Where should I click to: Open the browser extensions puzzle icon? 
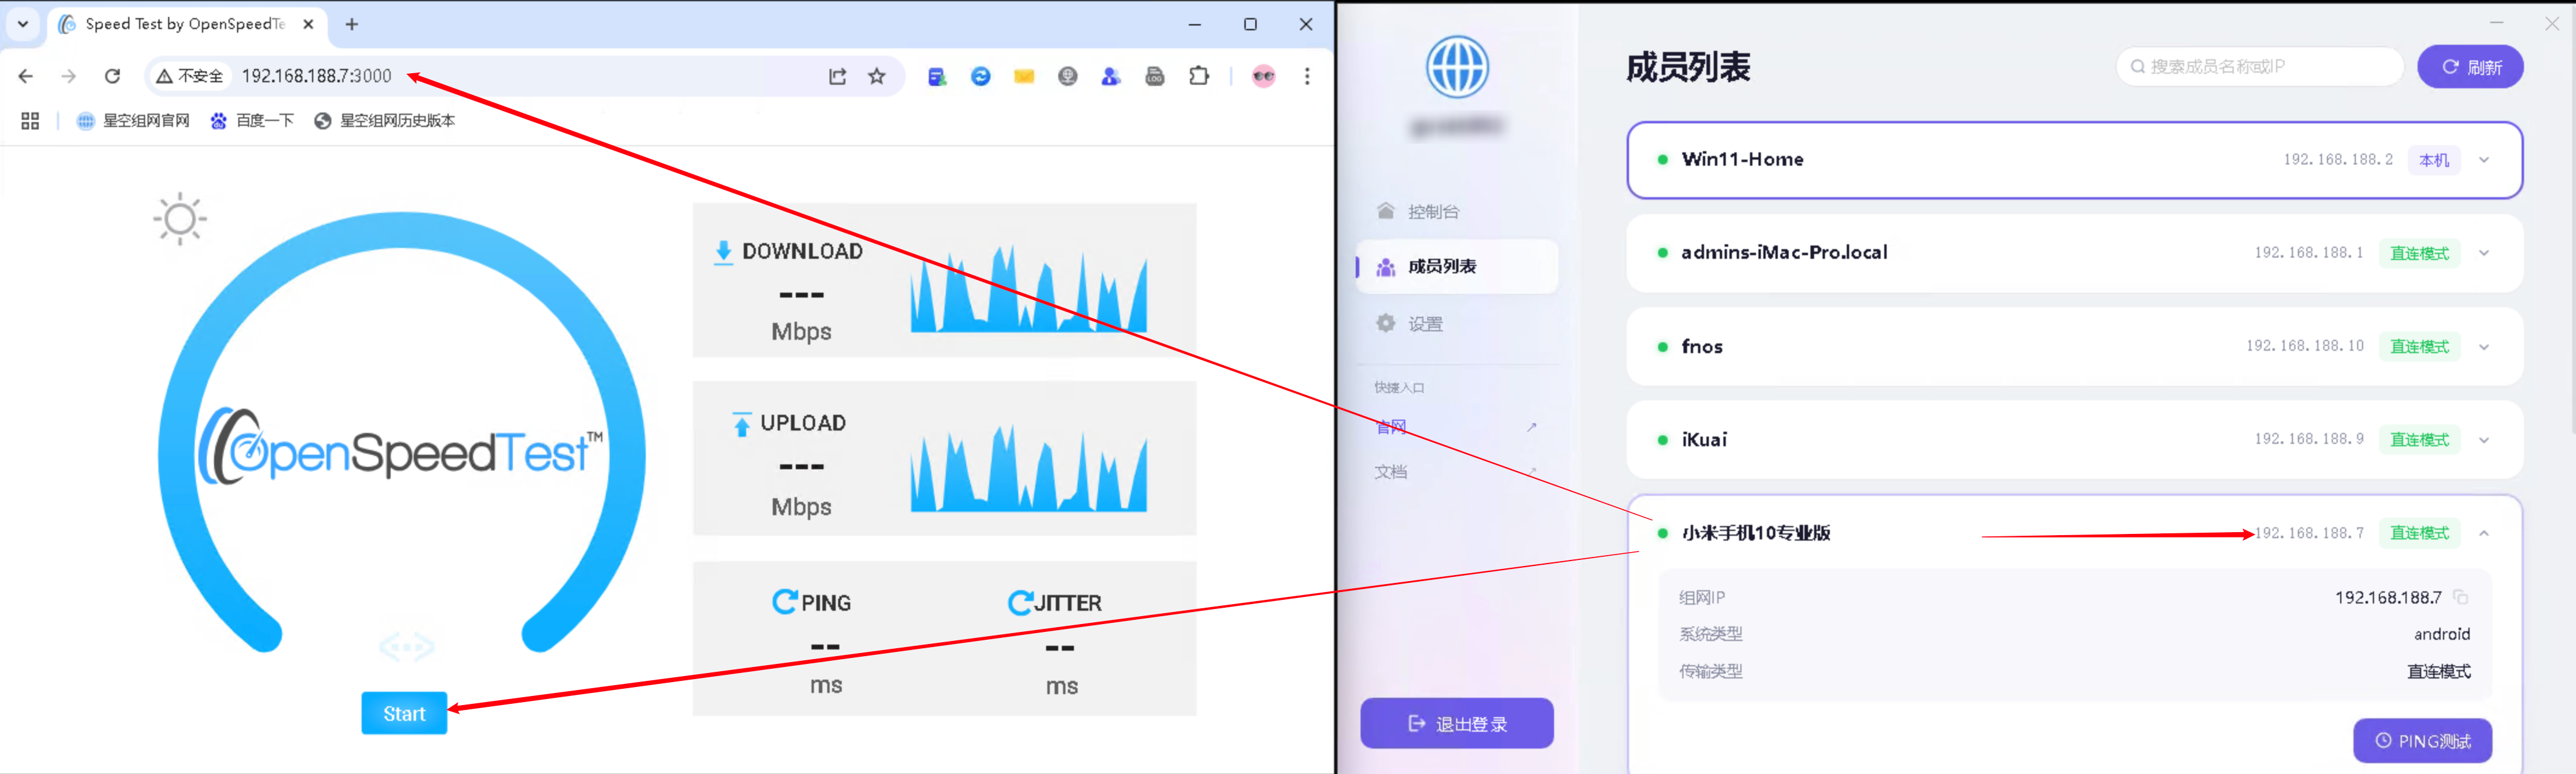[x=1198, y=76]
